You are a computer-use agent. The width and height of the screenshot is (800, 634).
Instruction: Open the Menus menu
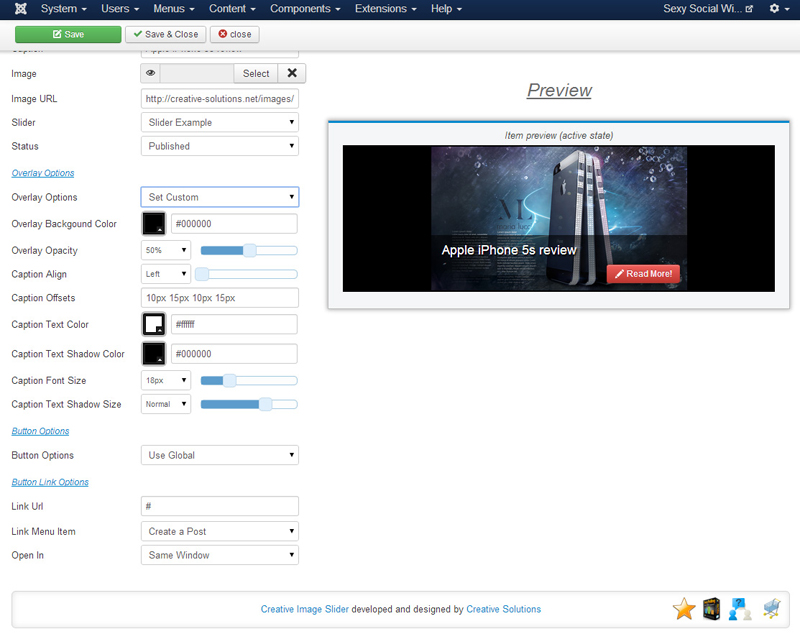tap(173, 9)
